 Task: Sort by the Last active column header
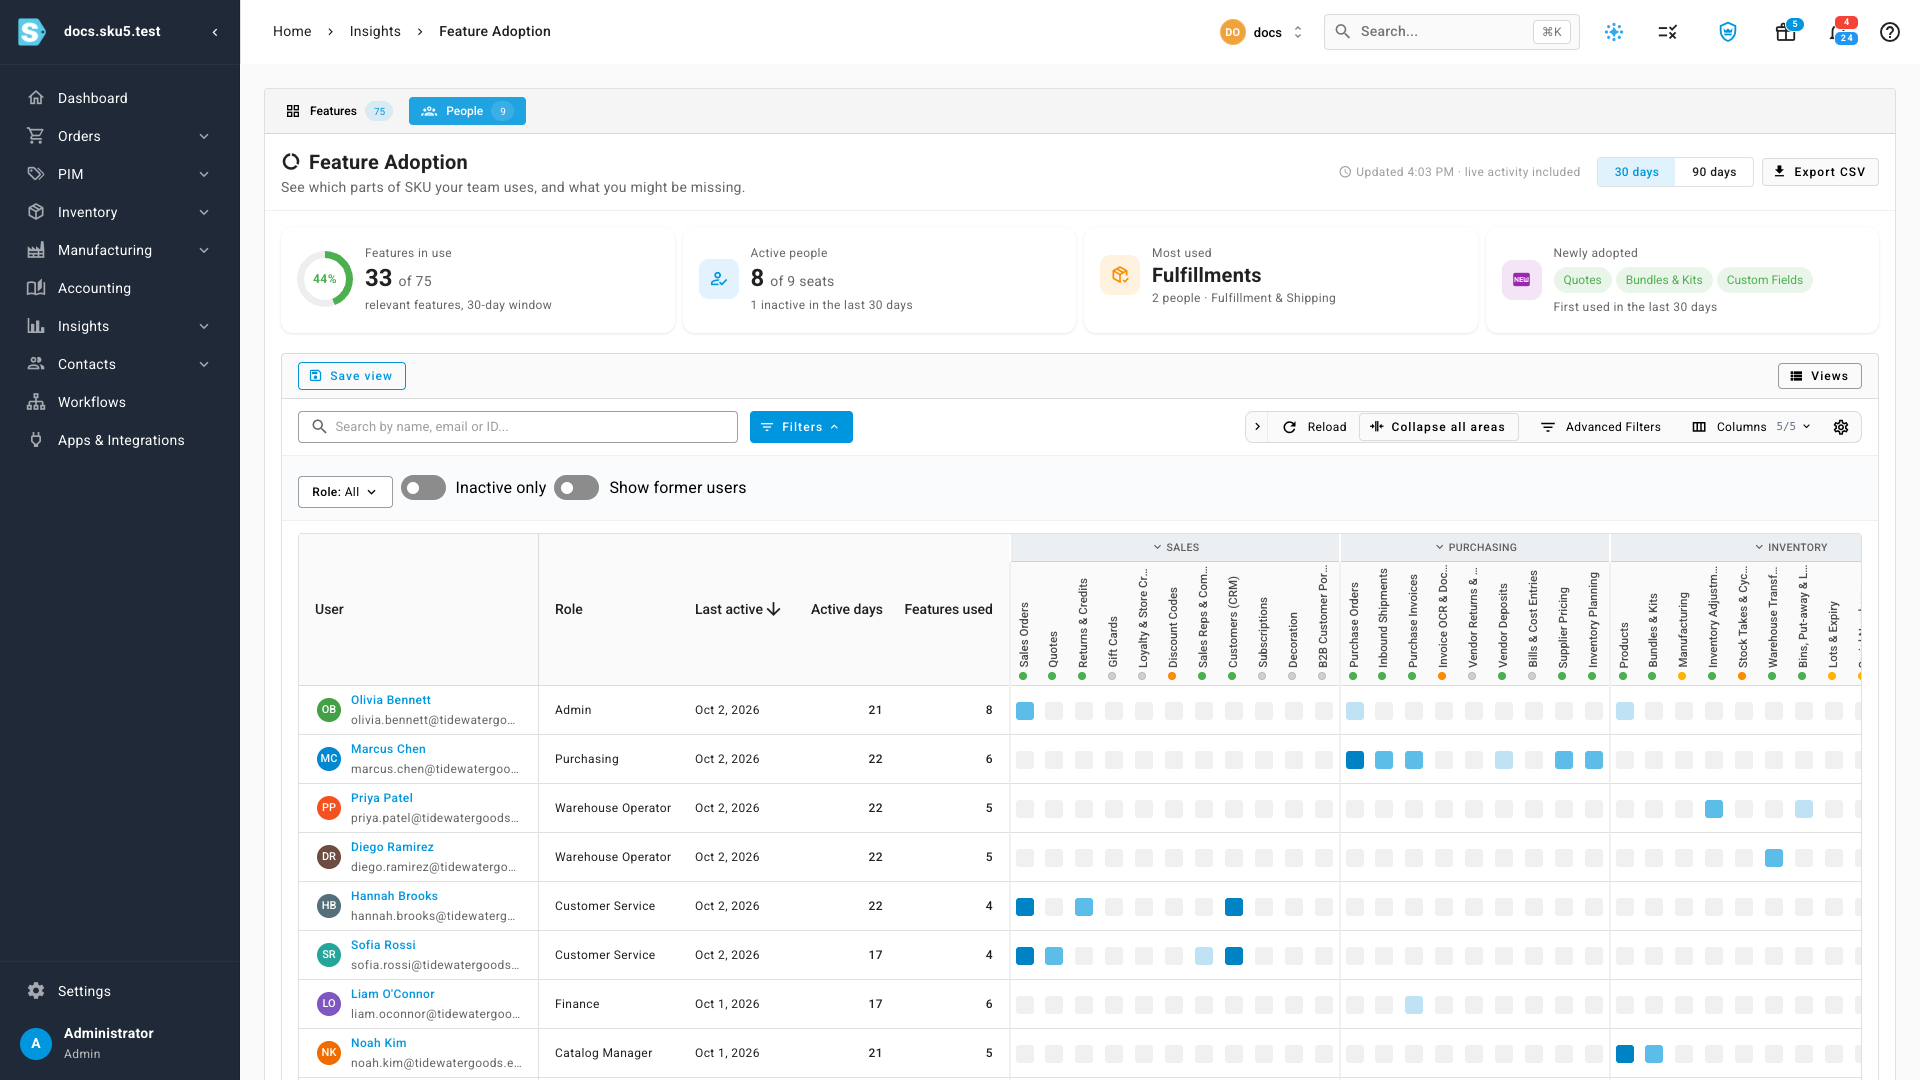738,609
